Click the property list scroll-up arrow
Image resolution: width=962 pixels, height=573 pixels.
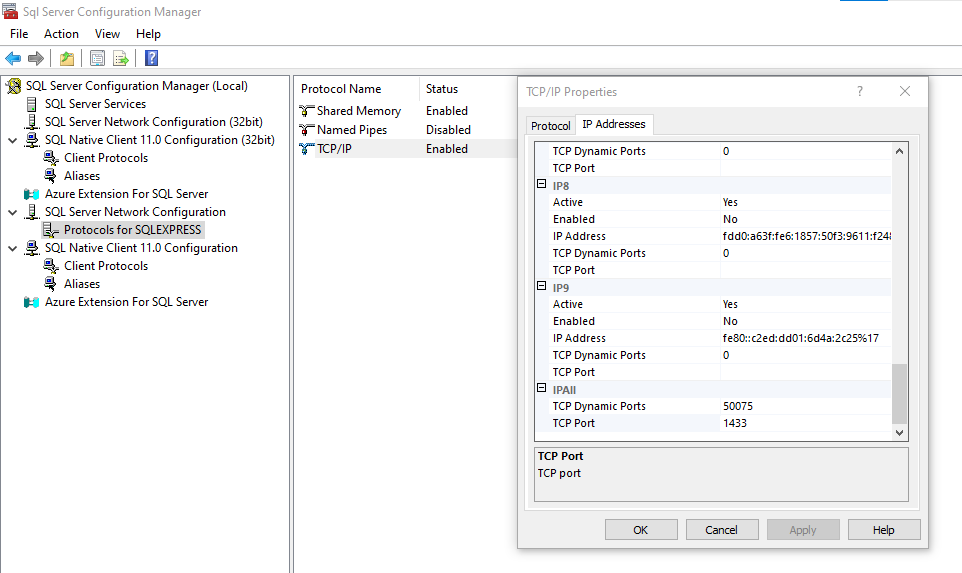point(899,152)
